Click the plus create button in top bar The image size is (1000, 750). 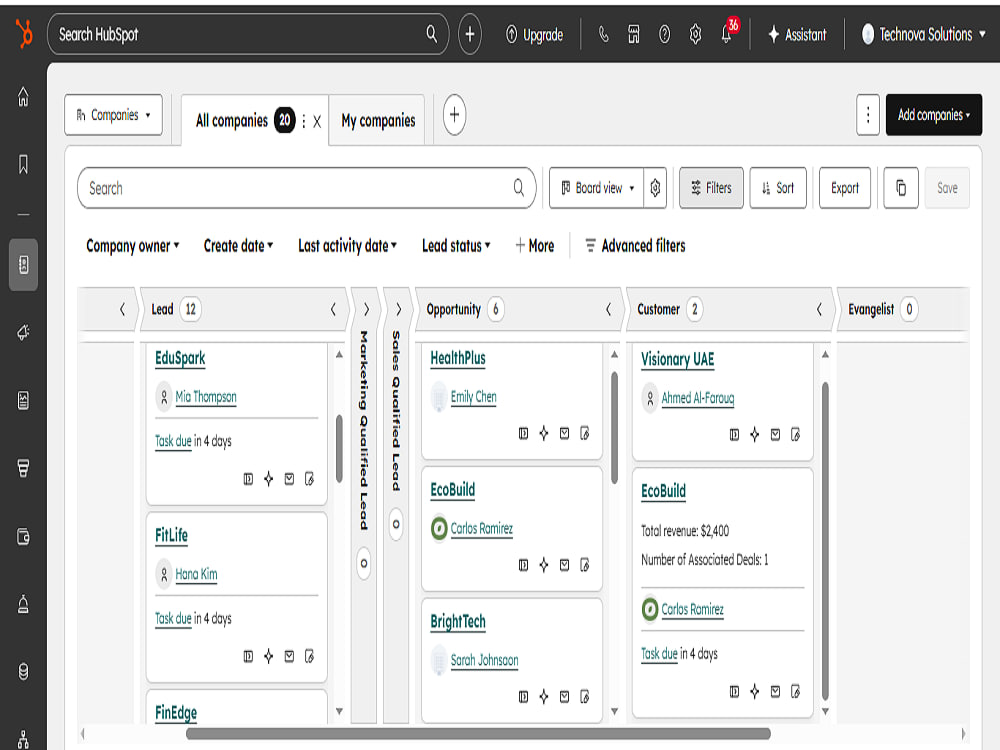tap(470, 34)
